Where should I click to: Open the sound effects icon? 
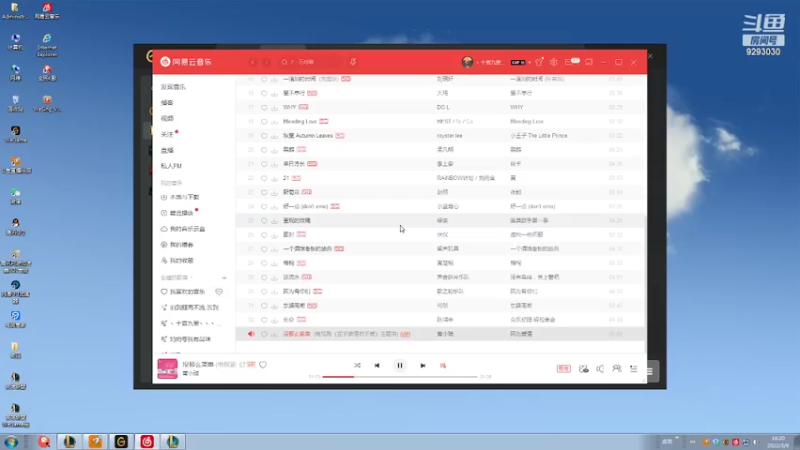pyautogui.click(x=584, y=368)
